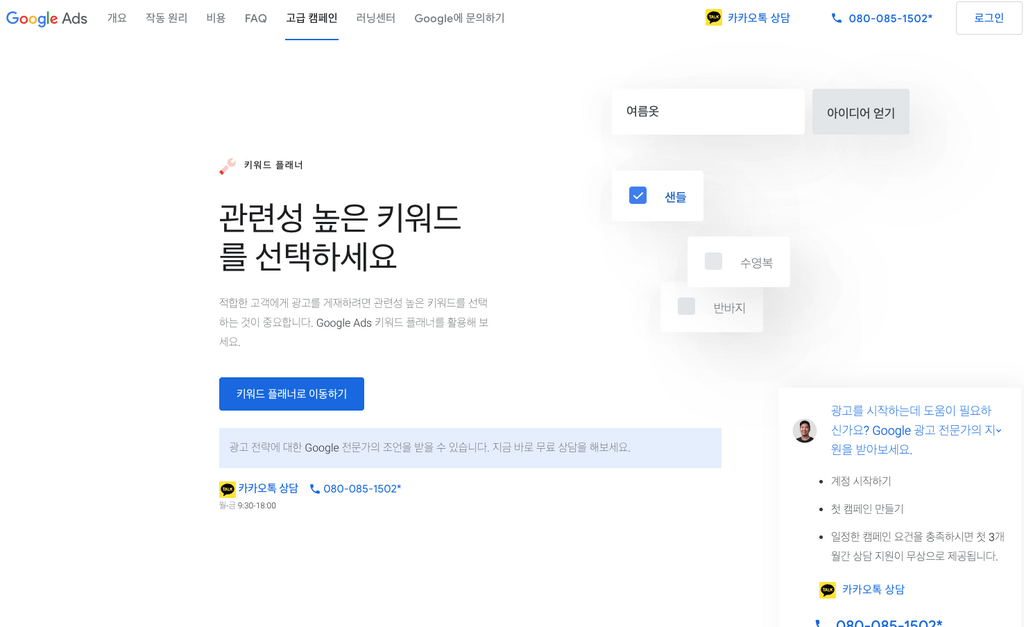Open 카카오톡 상담 link in header
Viewport: 1024px width, 627px height.
coord(759,18)
